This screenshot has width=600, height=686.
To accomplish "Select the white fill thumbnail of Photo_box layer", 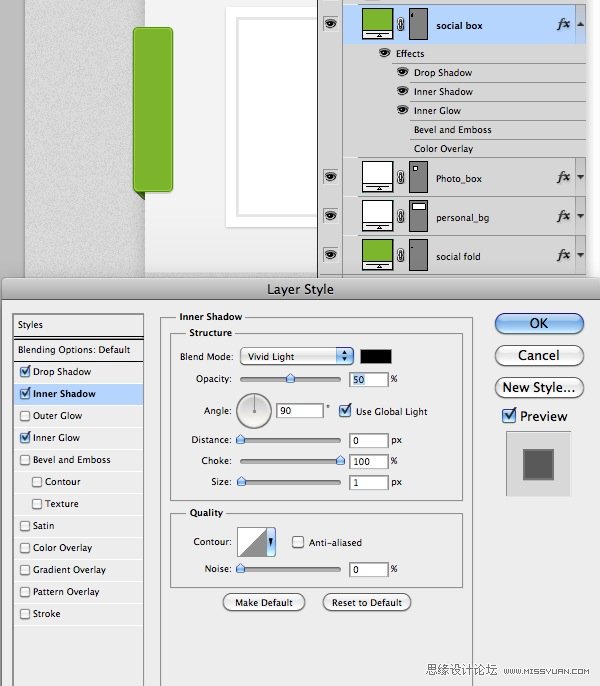I will click(x=377, y=177).
